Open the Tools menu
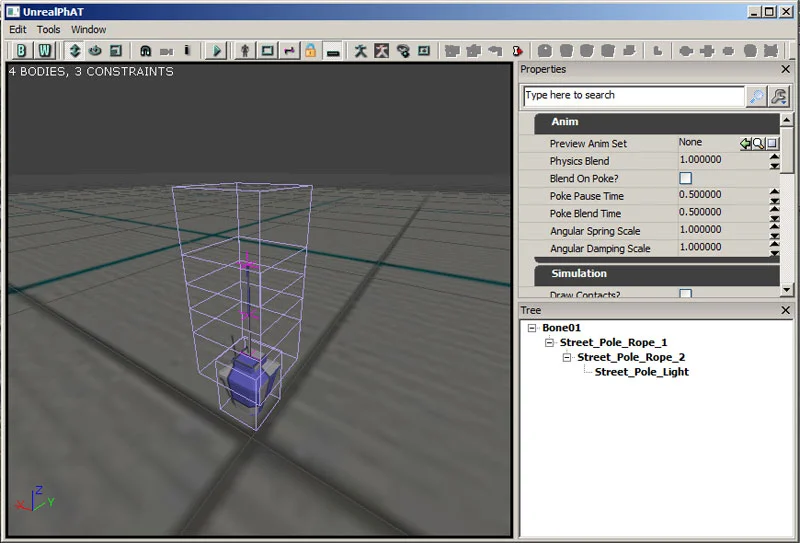 click(x=48, y=30)
